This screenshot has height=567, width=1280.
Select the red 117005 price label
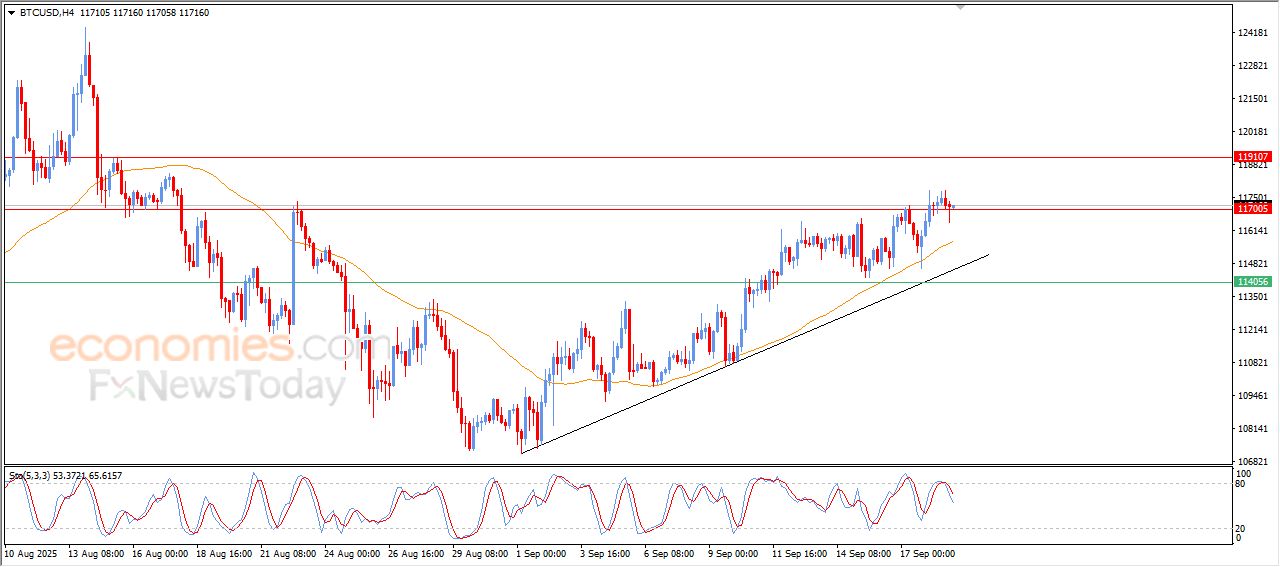pyautogui.click(x=1253, y=208)
